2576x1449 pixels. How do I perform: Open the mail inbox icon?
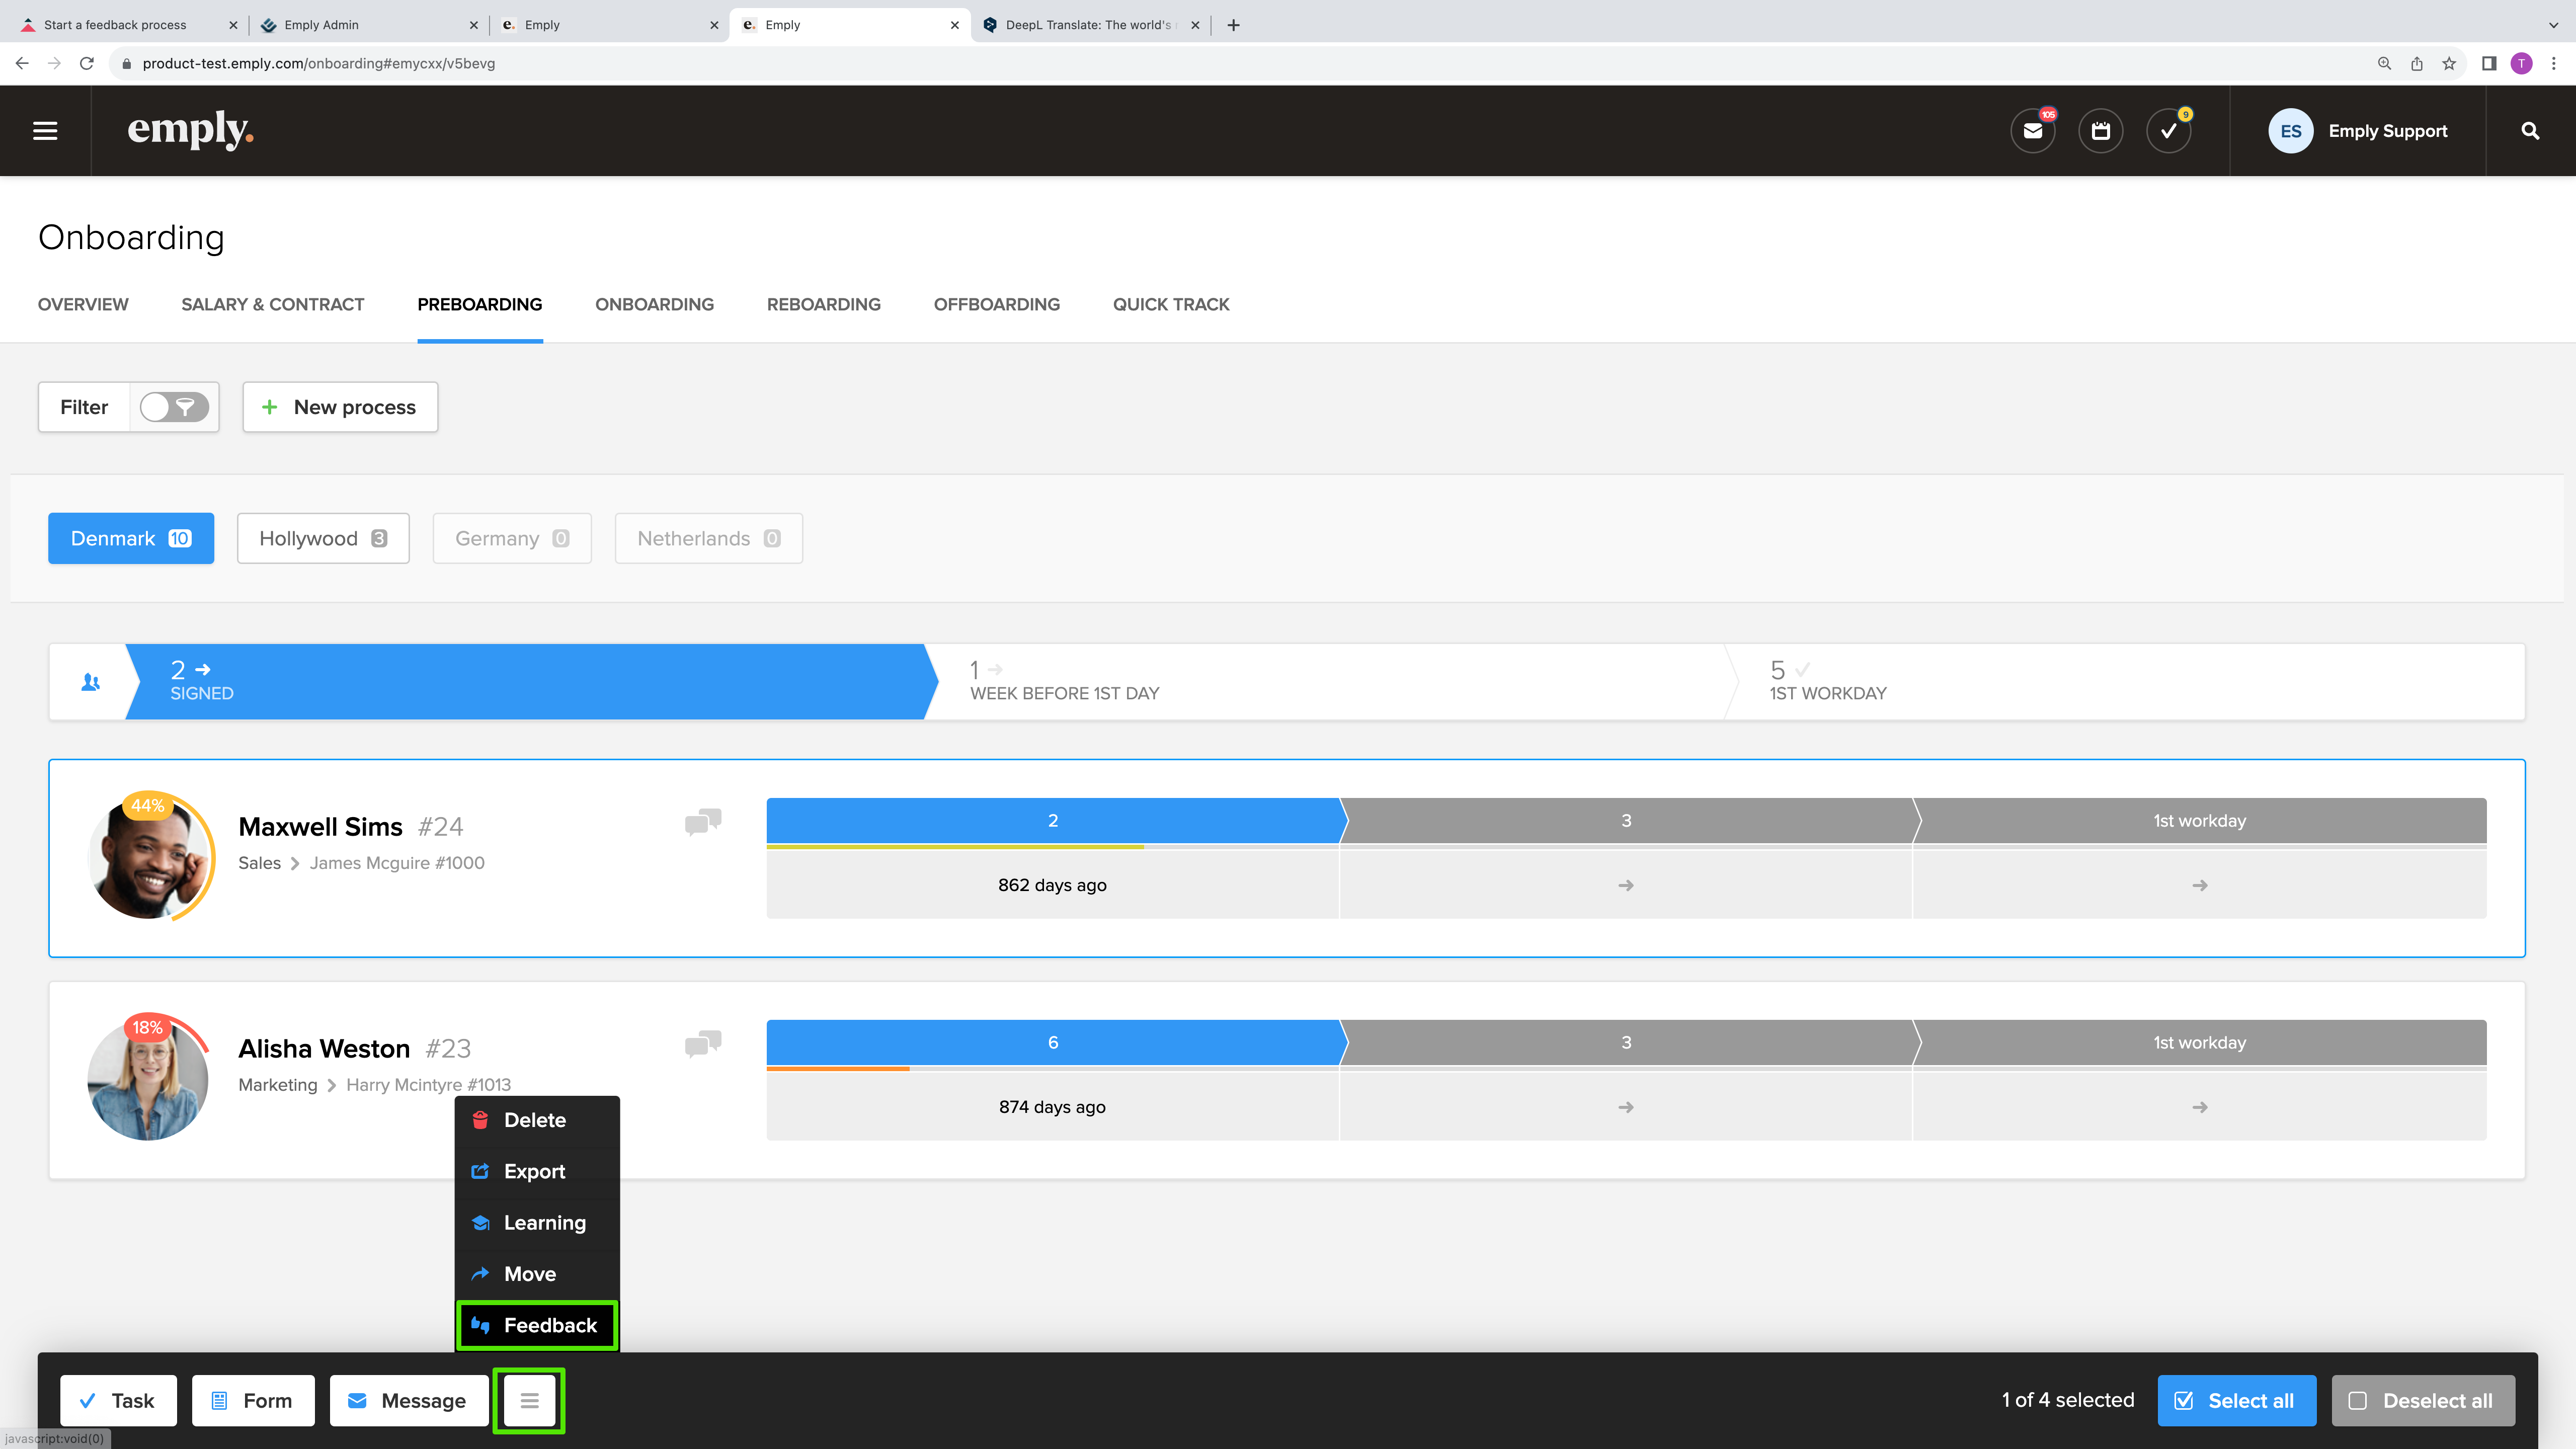(x=2032, y=131)
